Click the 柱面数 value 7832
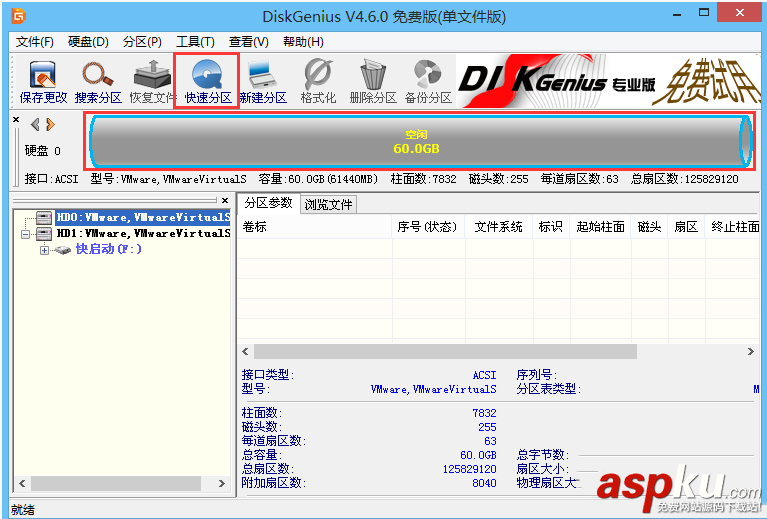The width and height of the screenshot is (767, 519). tap(484, 413)
